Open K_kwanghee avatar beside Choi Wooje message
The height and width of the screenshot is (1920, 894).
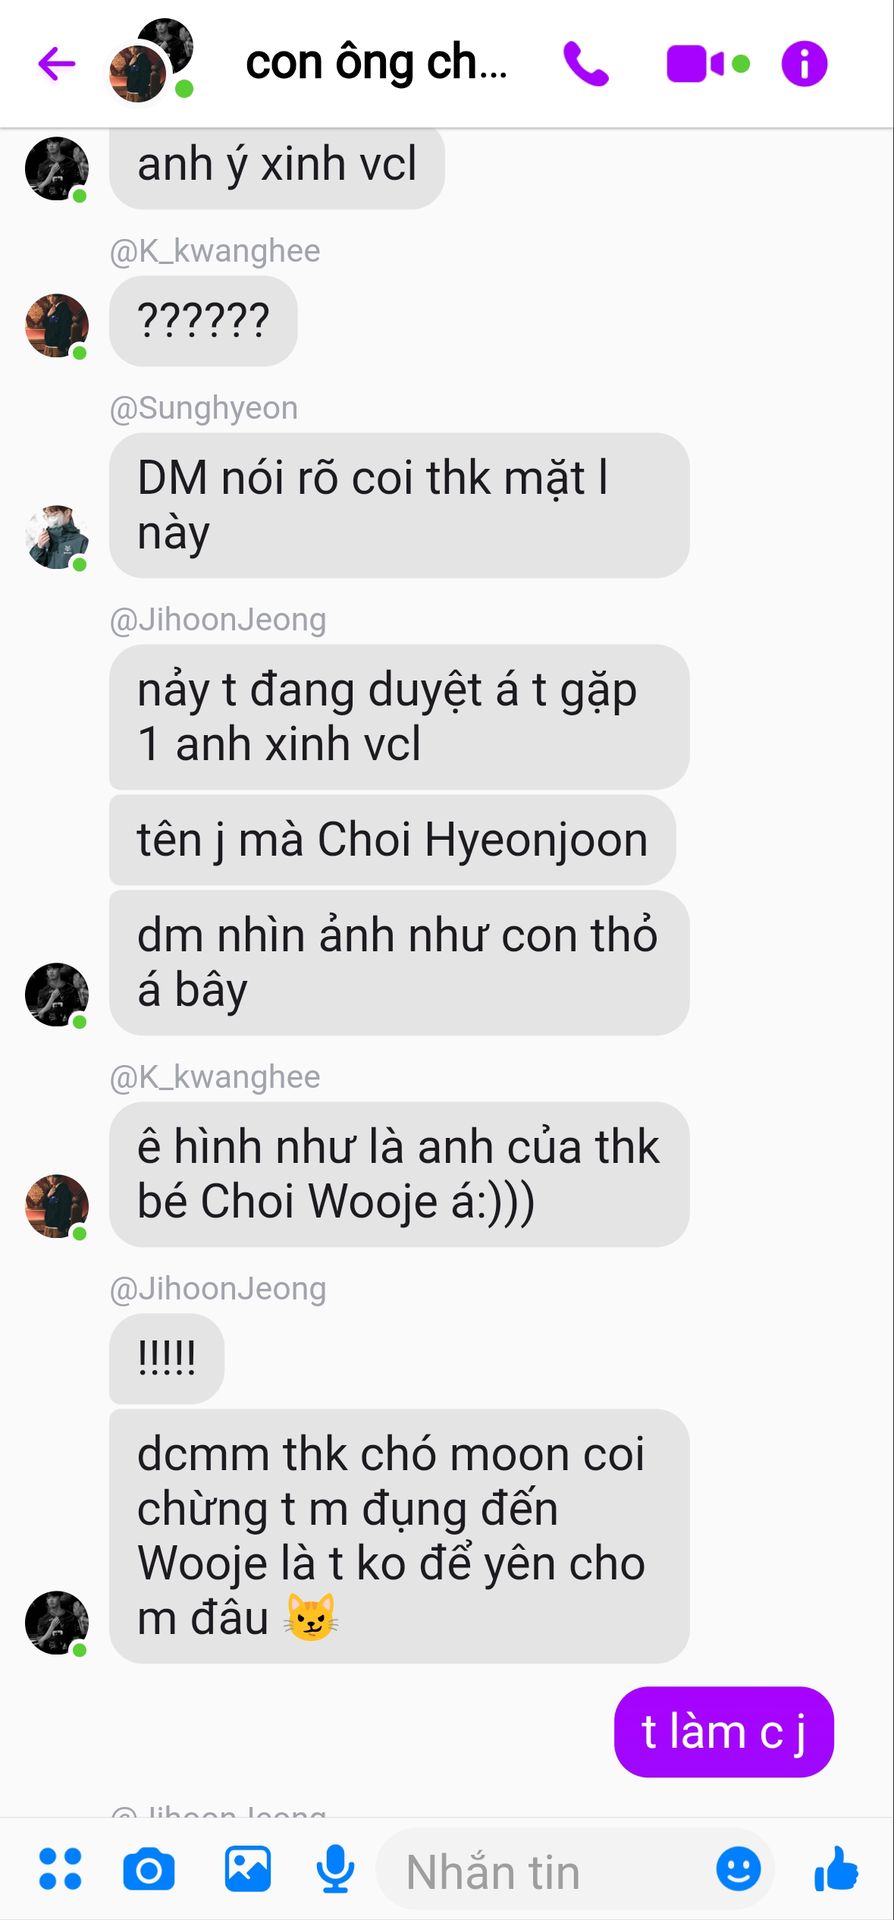pyautogui.click(x=57, y=1206)
